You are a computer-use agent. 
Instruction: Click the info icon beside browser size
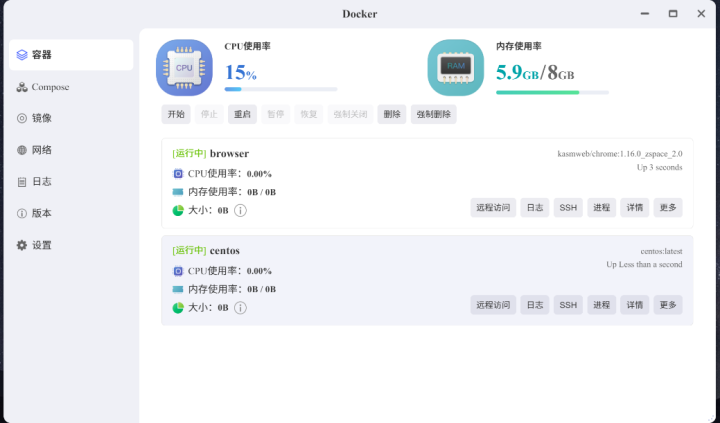[x=240, y=210]
